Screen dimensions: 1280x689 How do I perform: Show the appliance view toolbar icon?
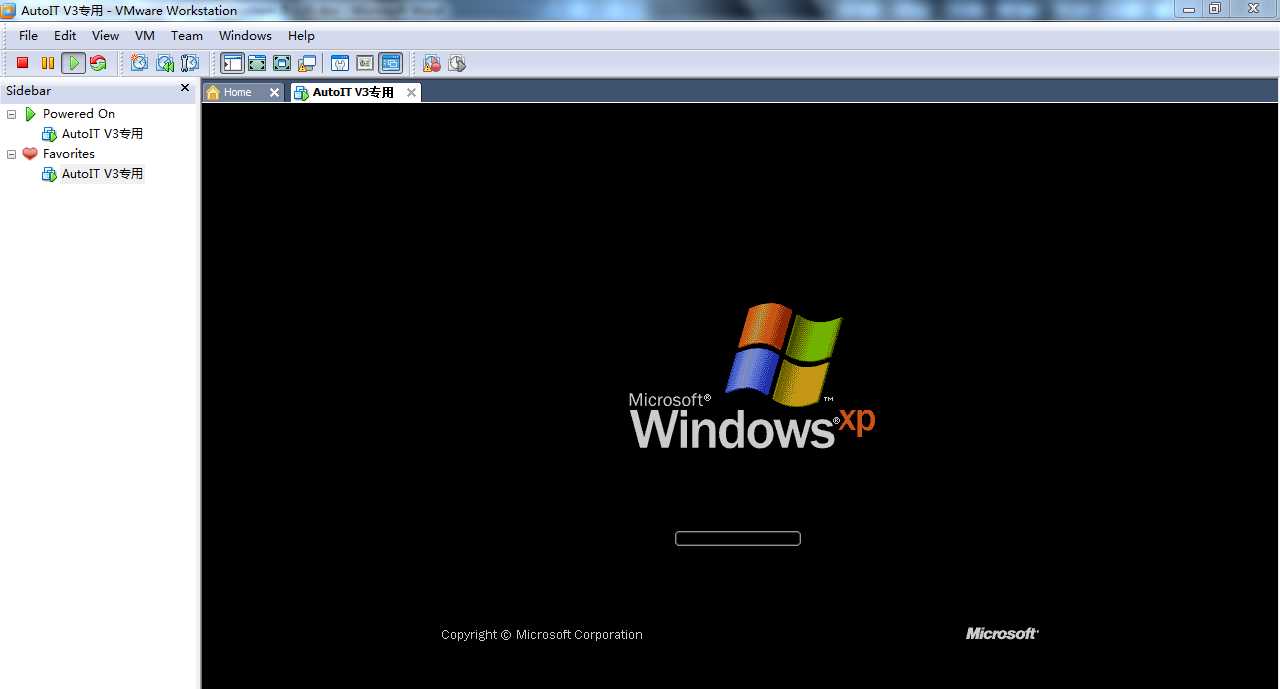[365, 63]
